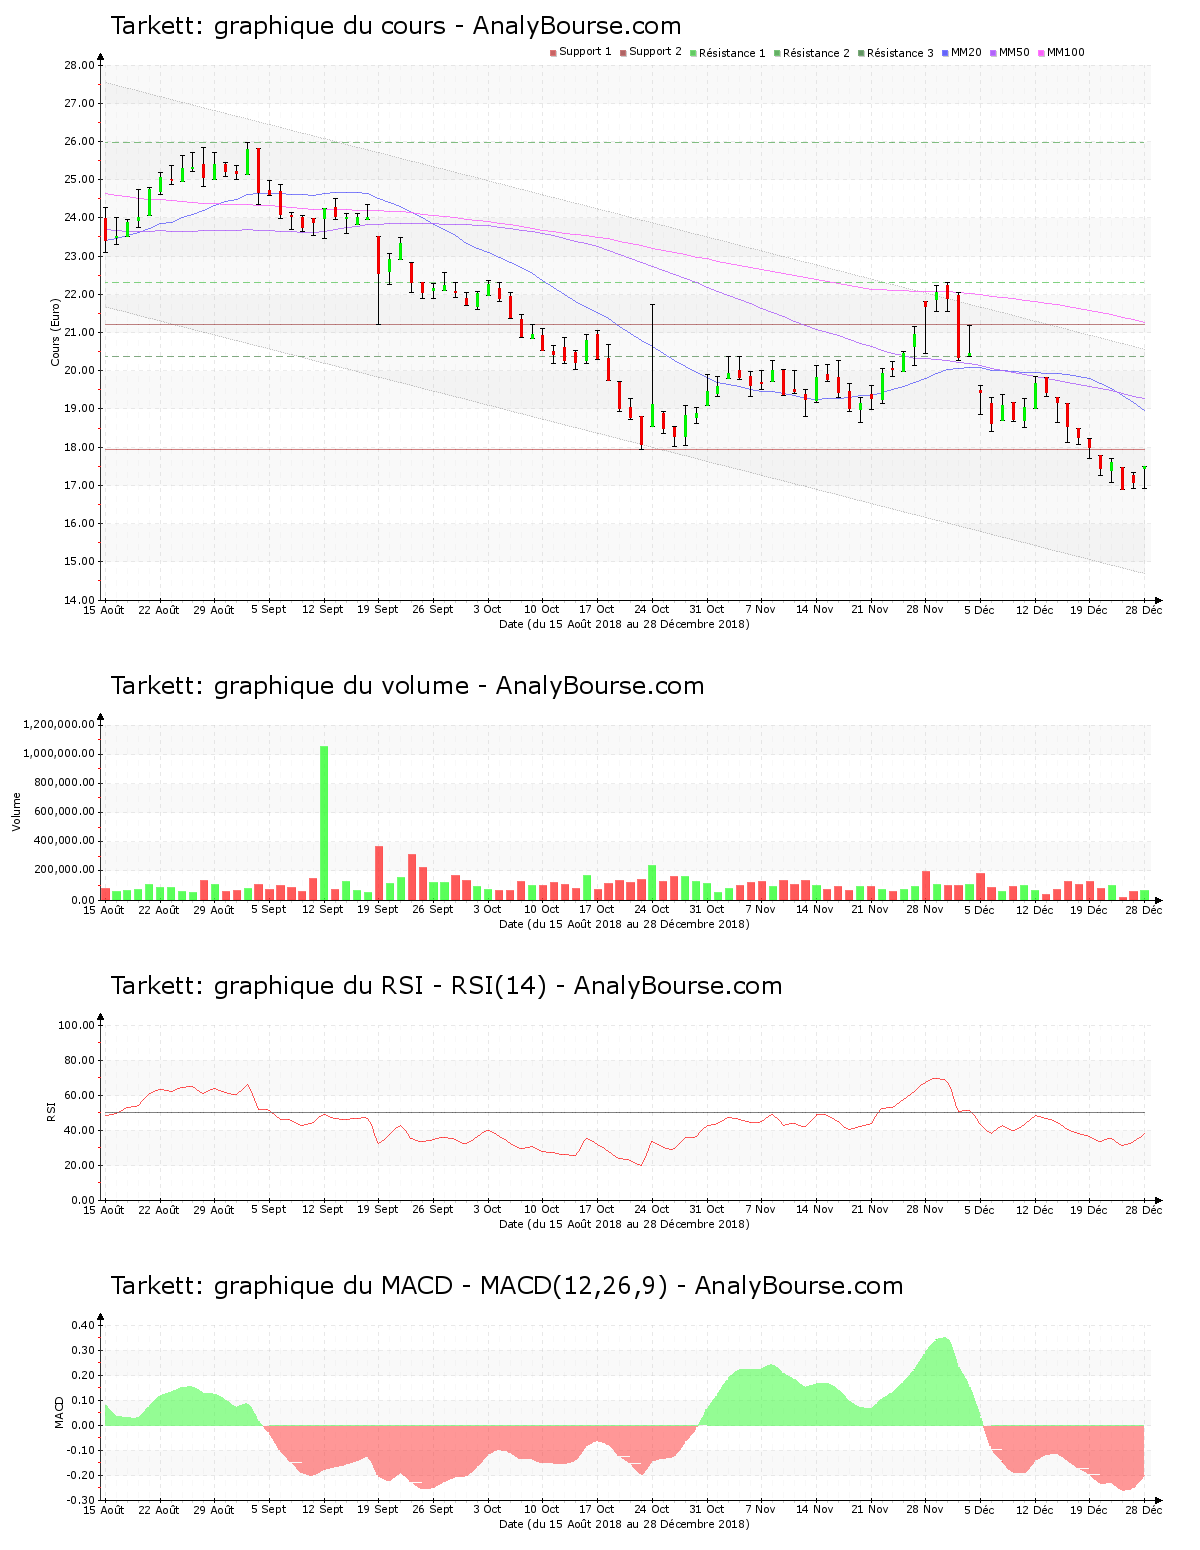This screenshot has width=1200, height=1550.
Task: Click the 600,000.00 value on the volume axis
Action: point(65,812)
